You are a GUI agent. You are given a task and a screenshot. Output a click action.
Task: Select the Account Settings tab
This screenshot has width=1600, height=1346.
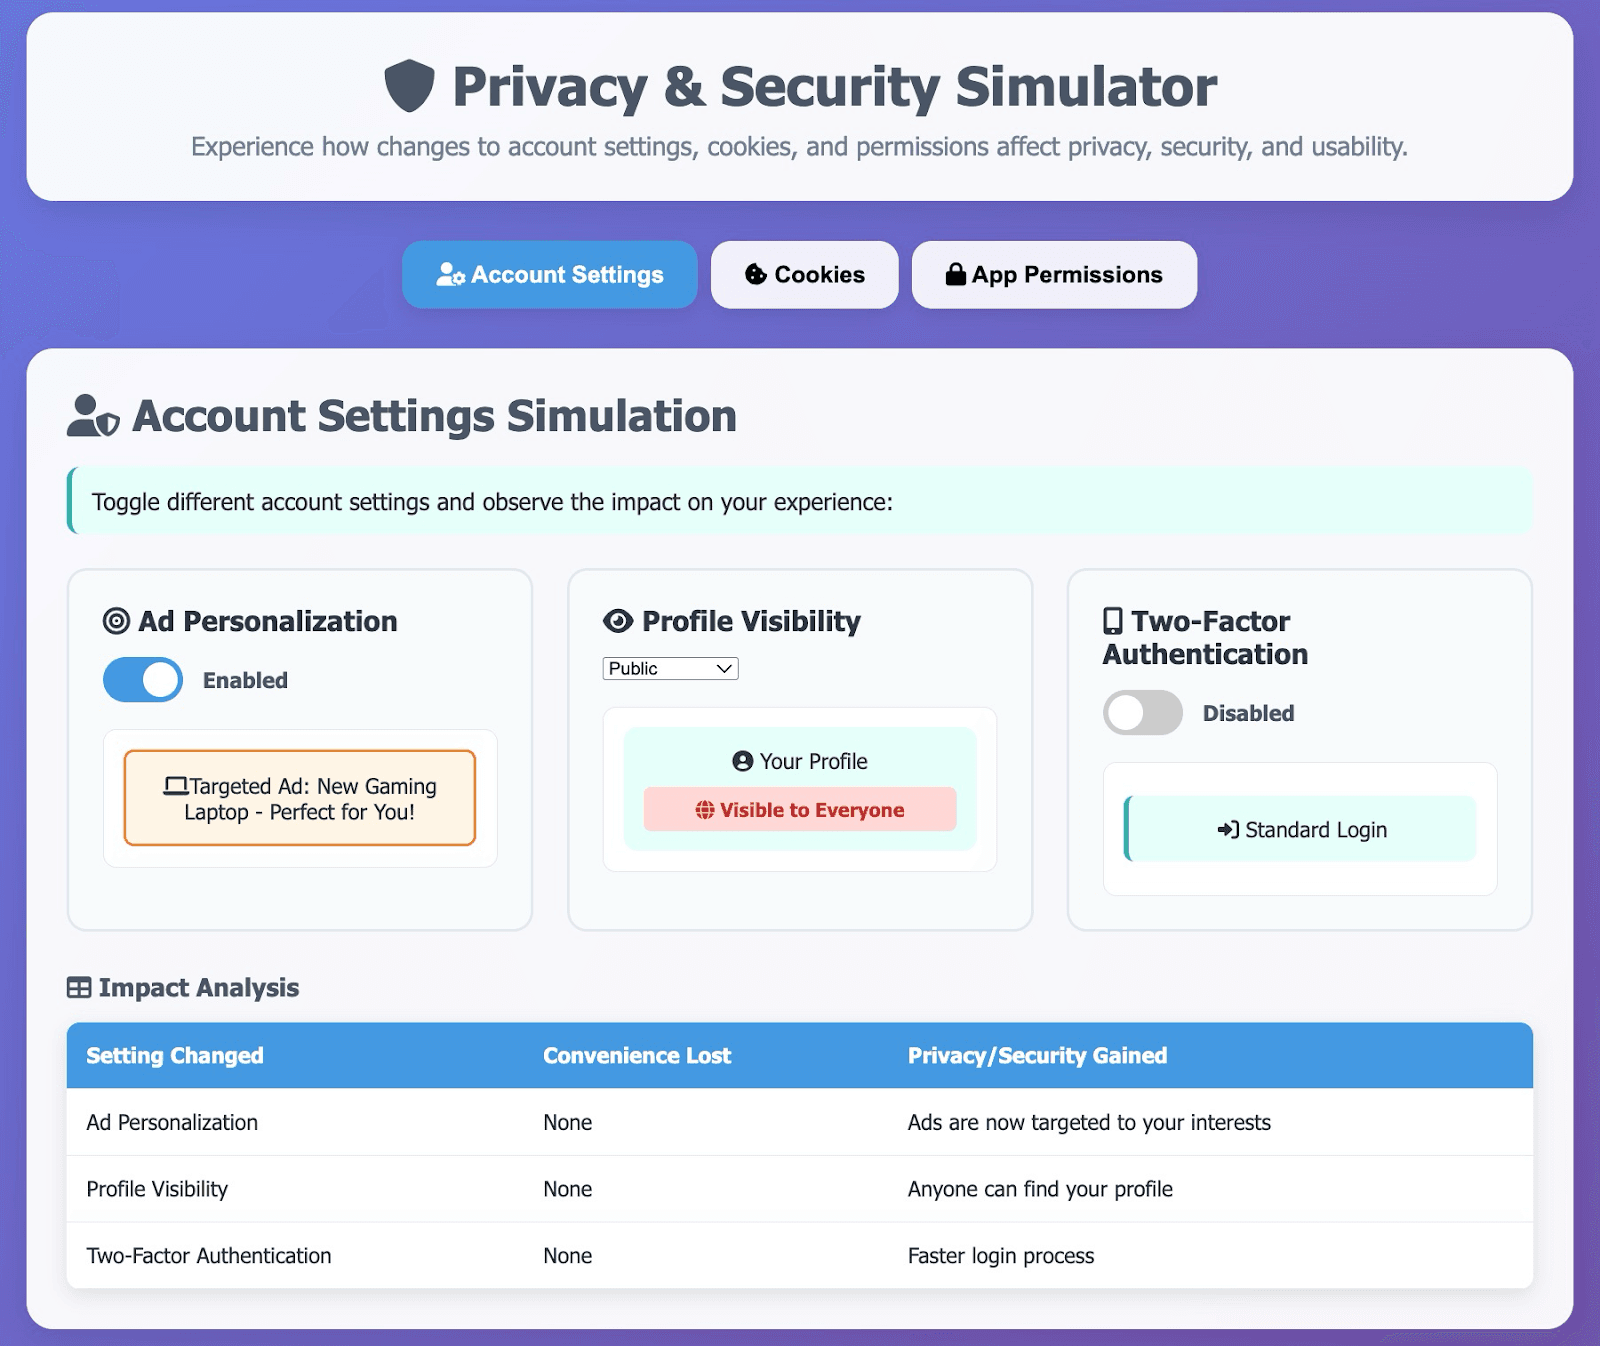550,275
